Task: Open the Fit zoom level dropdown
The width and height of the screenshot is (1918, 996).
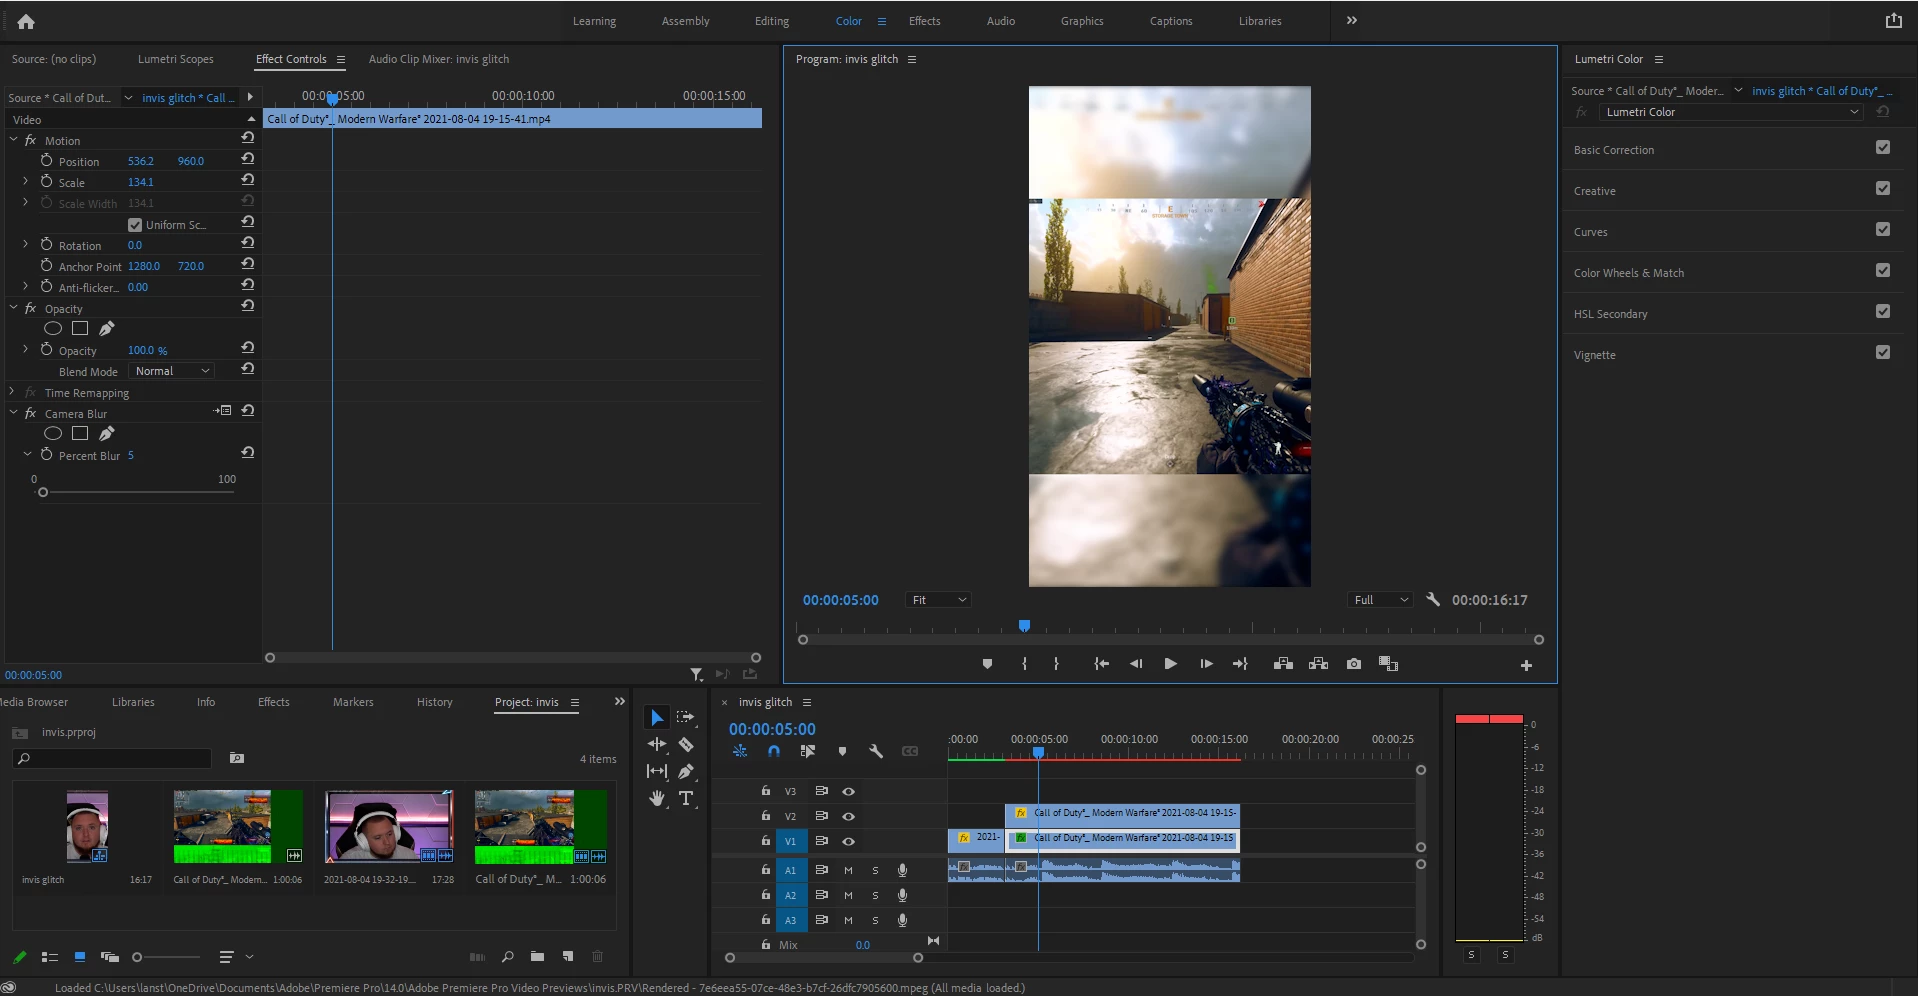Action: (938, 600)
